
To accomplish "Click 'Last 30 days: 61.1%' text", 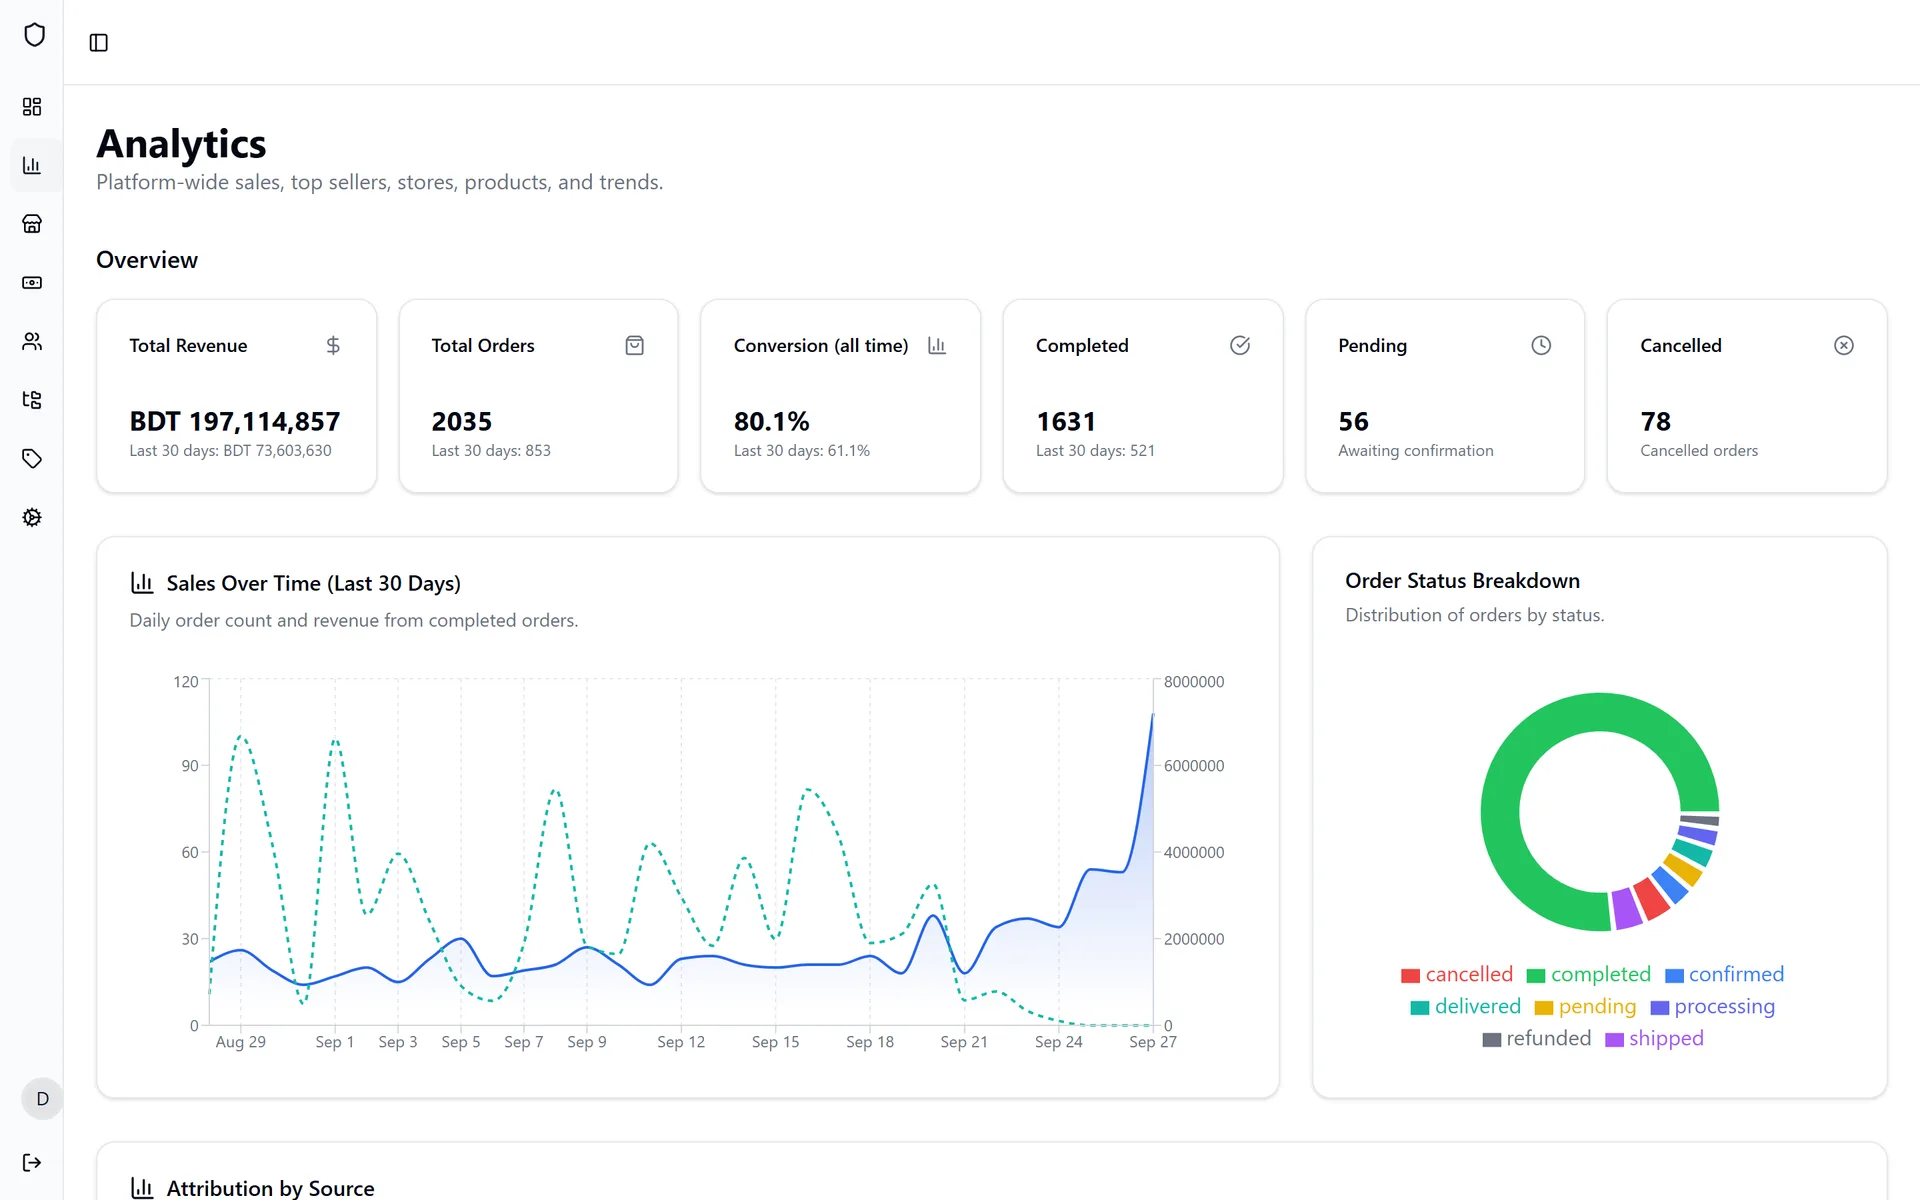I will tap(802, 451).
